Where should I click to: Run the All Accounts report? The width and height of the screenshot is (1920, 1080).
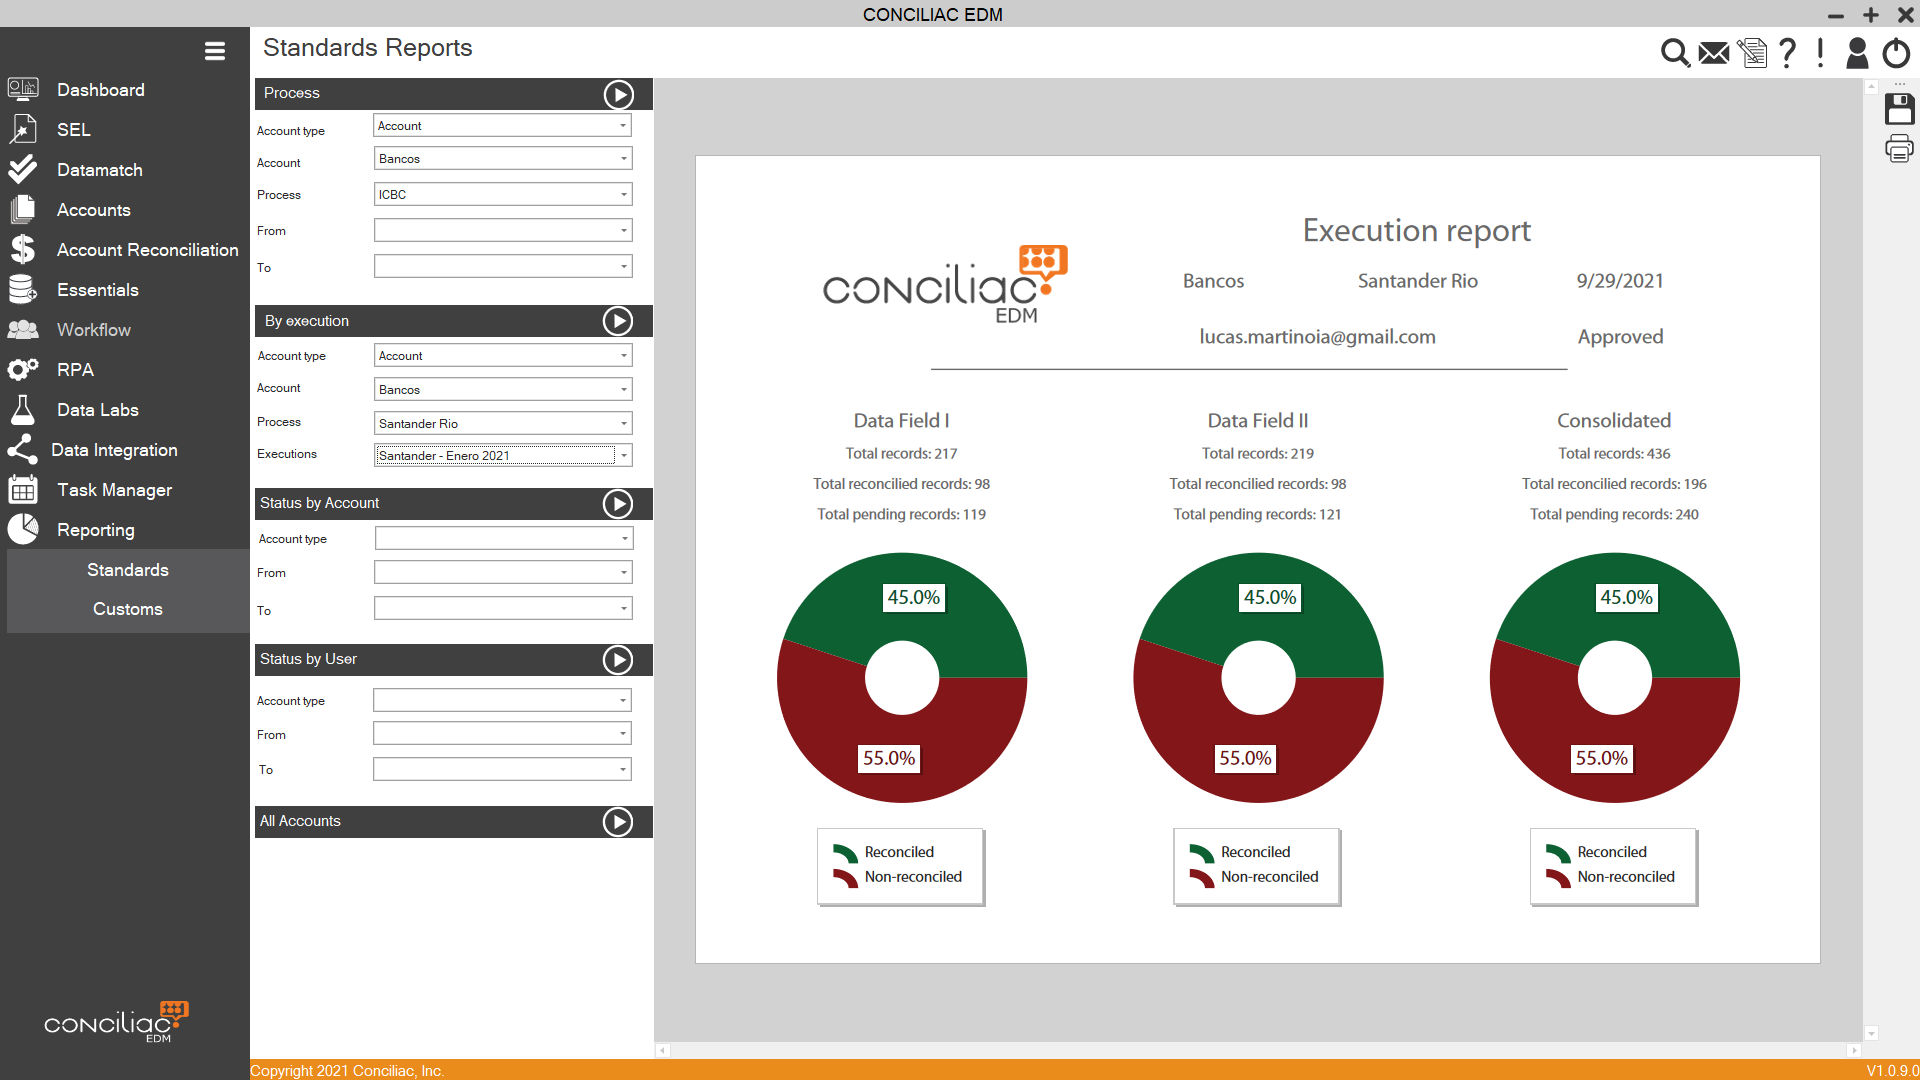[618, 822]
